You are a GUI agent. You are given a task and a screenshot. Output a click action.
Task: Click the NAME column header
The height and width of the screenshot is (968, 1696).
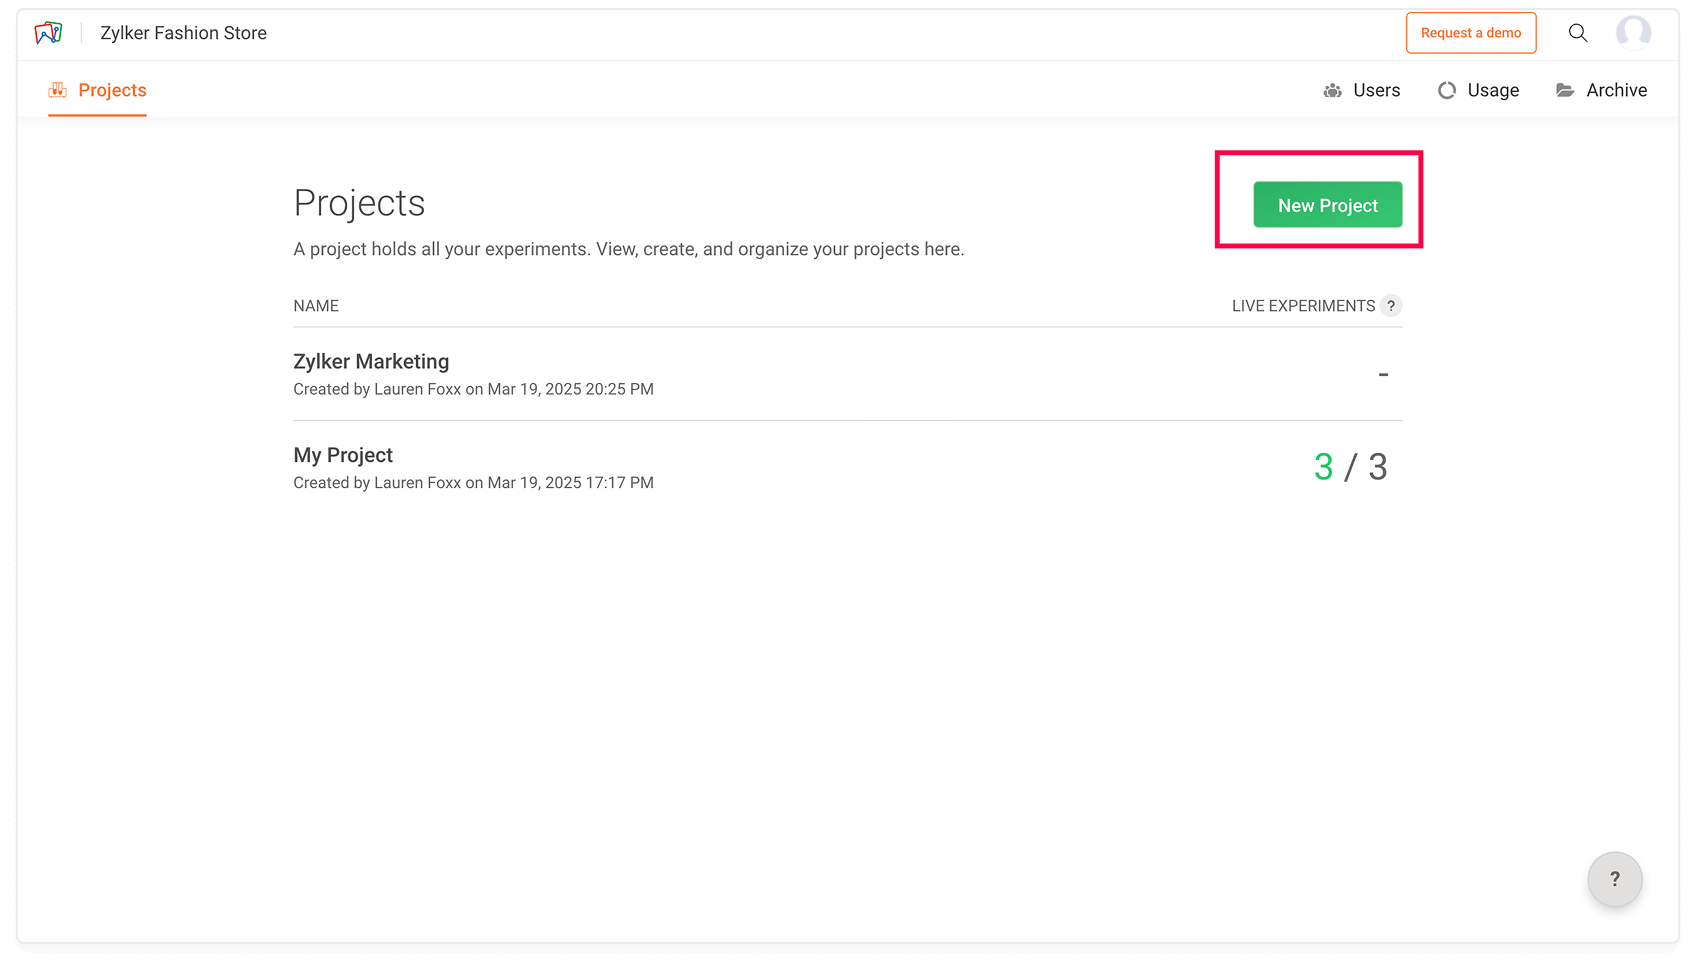[316, 306]
